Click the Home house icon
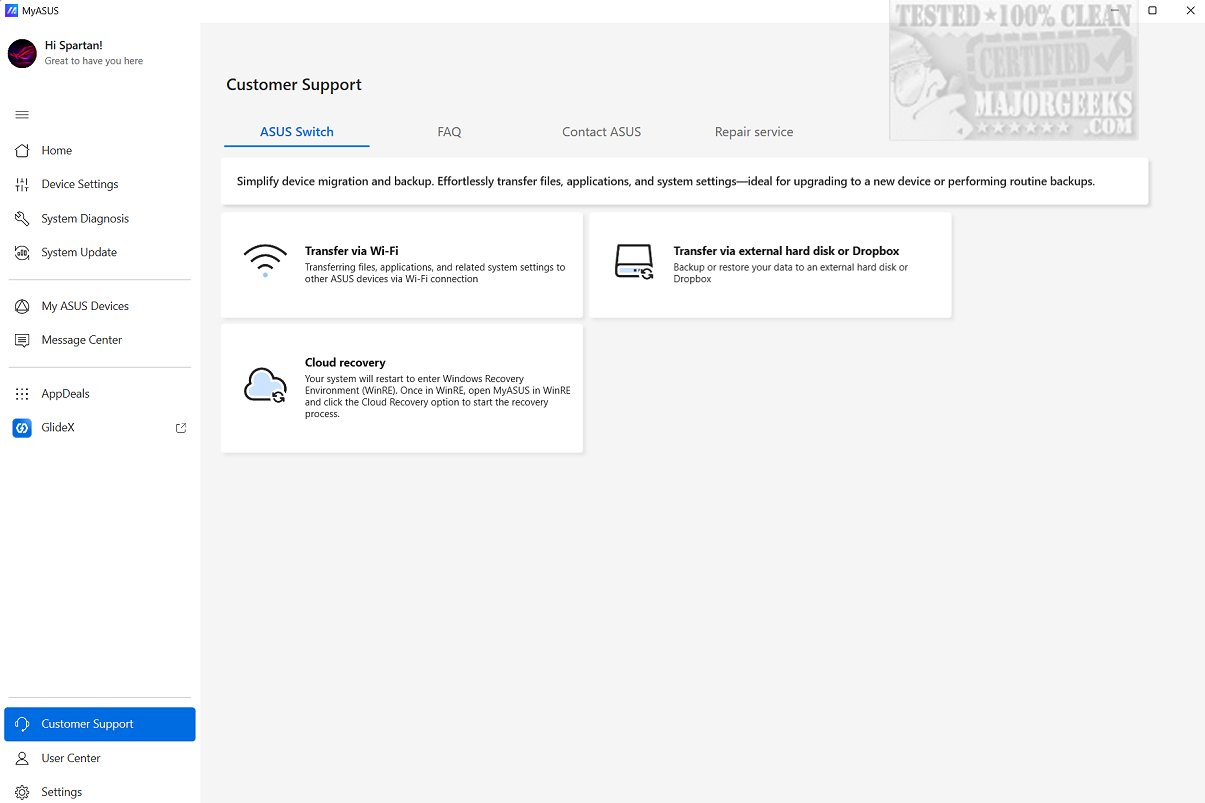 (x=22, y=150)
